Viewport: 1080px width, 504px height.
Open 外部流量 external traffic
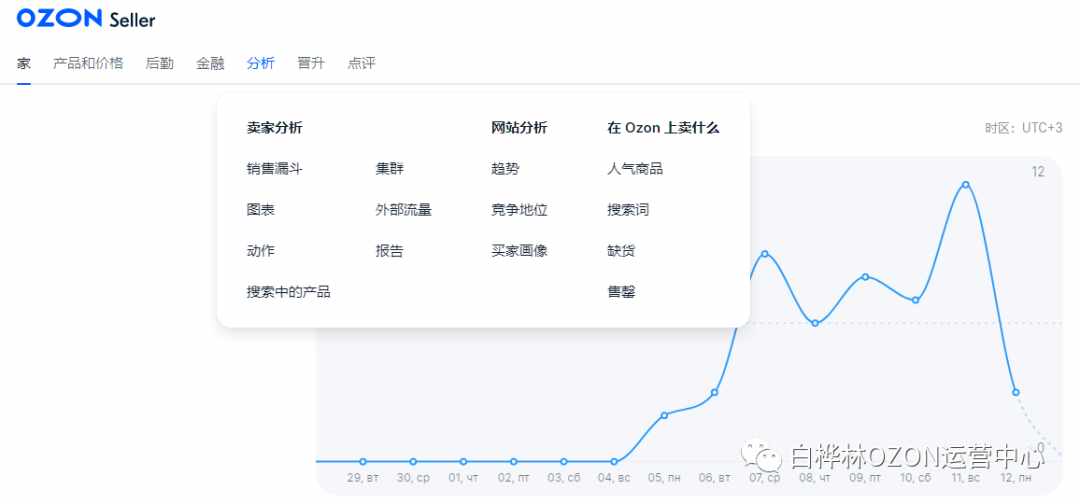404,210
